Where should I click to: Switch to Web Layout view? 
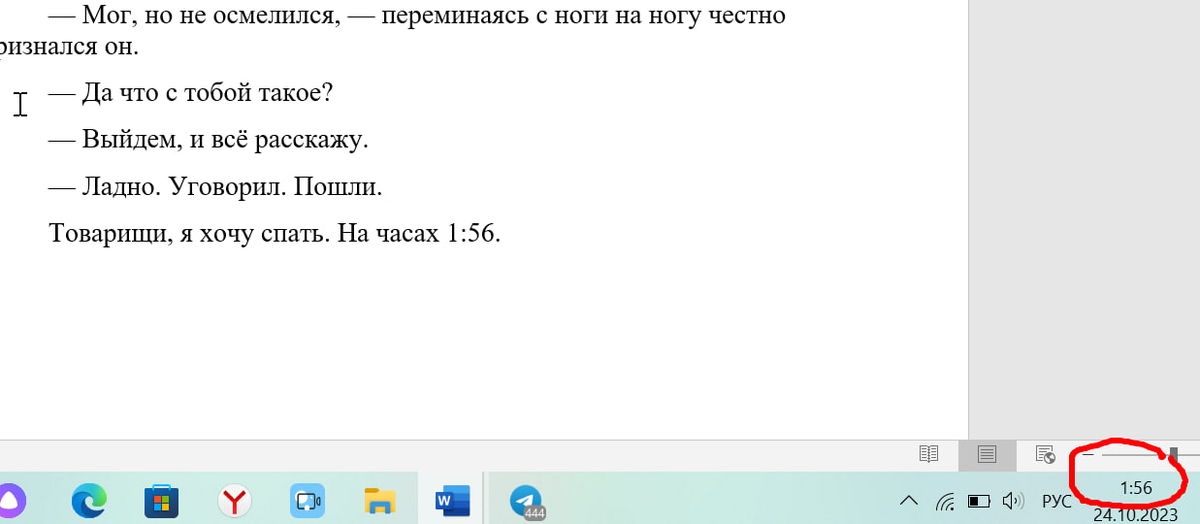coord(1046,455)
